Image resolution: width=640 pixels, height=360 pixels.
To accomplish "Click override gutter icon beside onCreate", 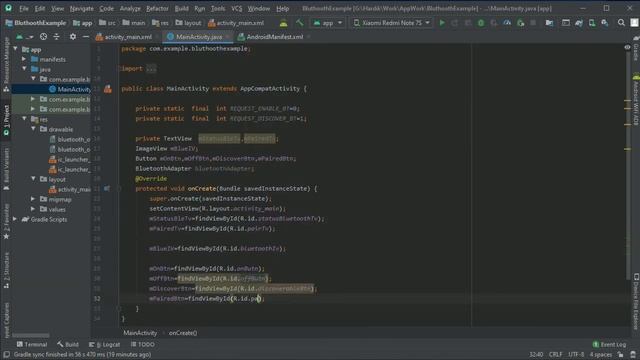I will (107, 189).
